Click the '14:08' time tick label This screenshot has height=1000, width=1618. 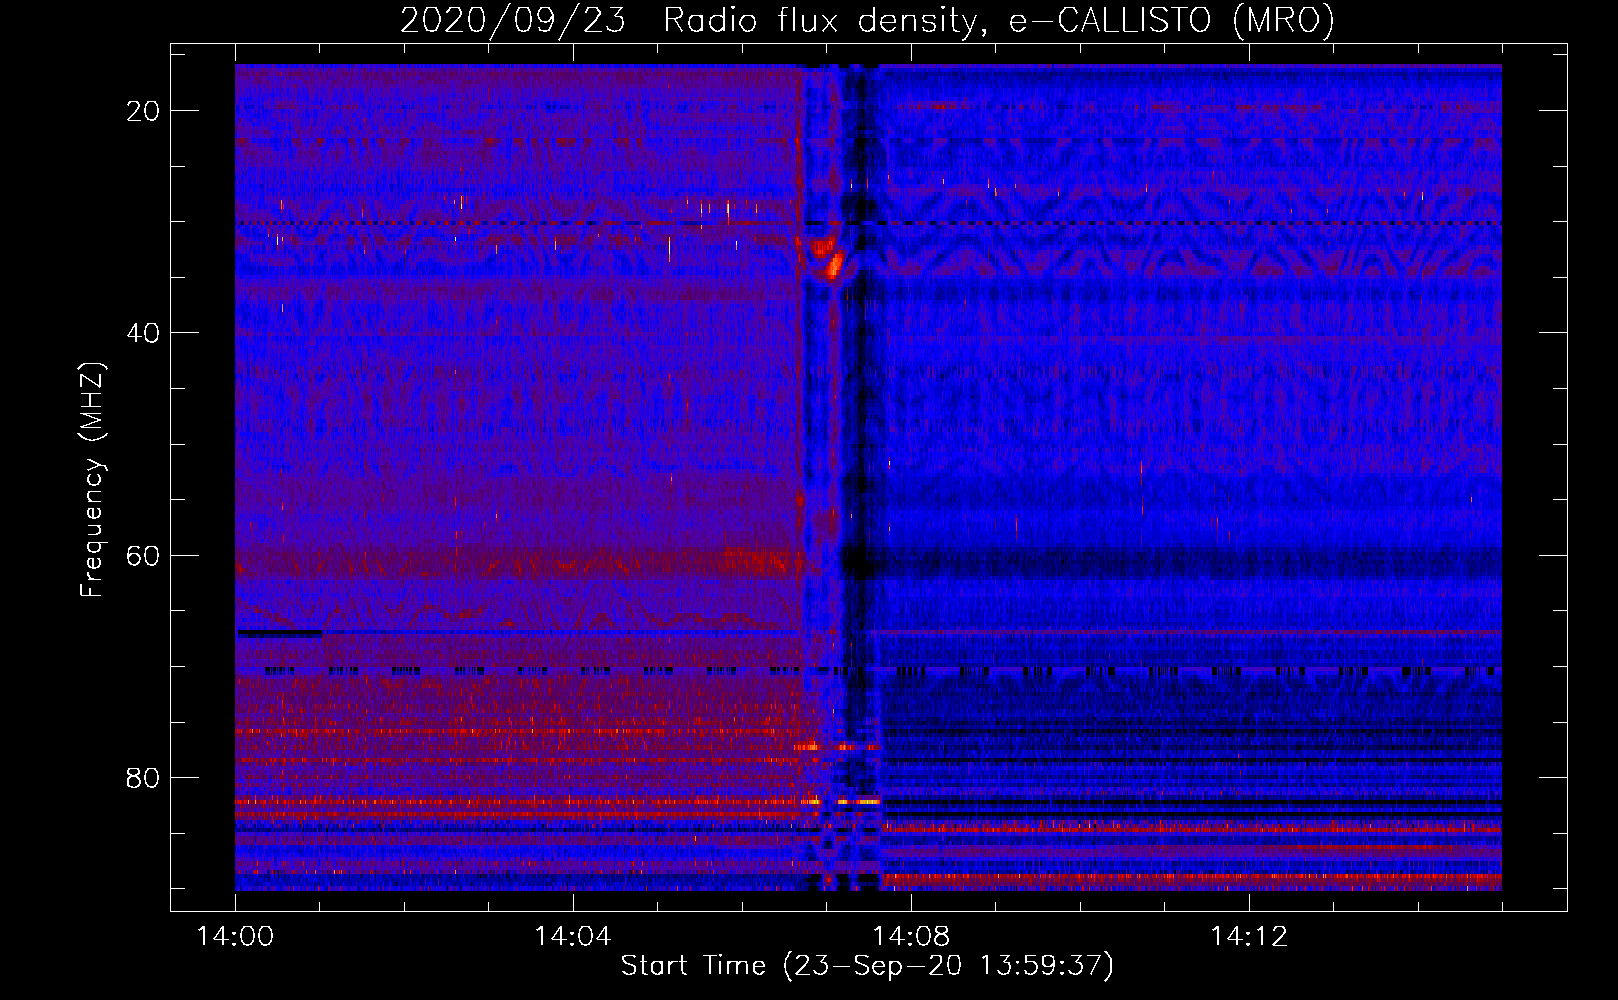pyautogui.click(x=911, y=937)
